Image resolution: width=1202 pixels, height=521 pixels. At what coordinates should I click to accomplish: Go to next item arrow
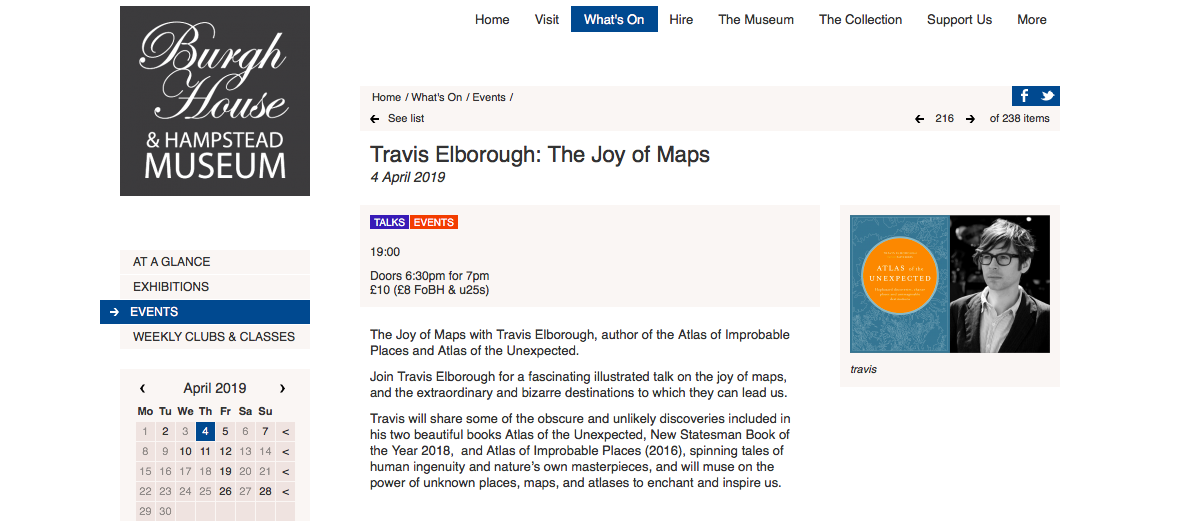click(969, 118)
